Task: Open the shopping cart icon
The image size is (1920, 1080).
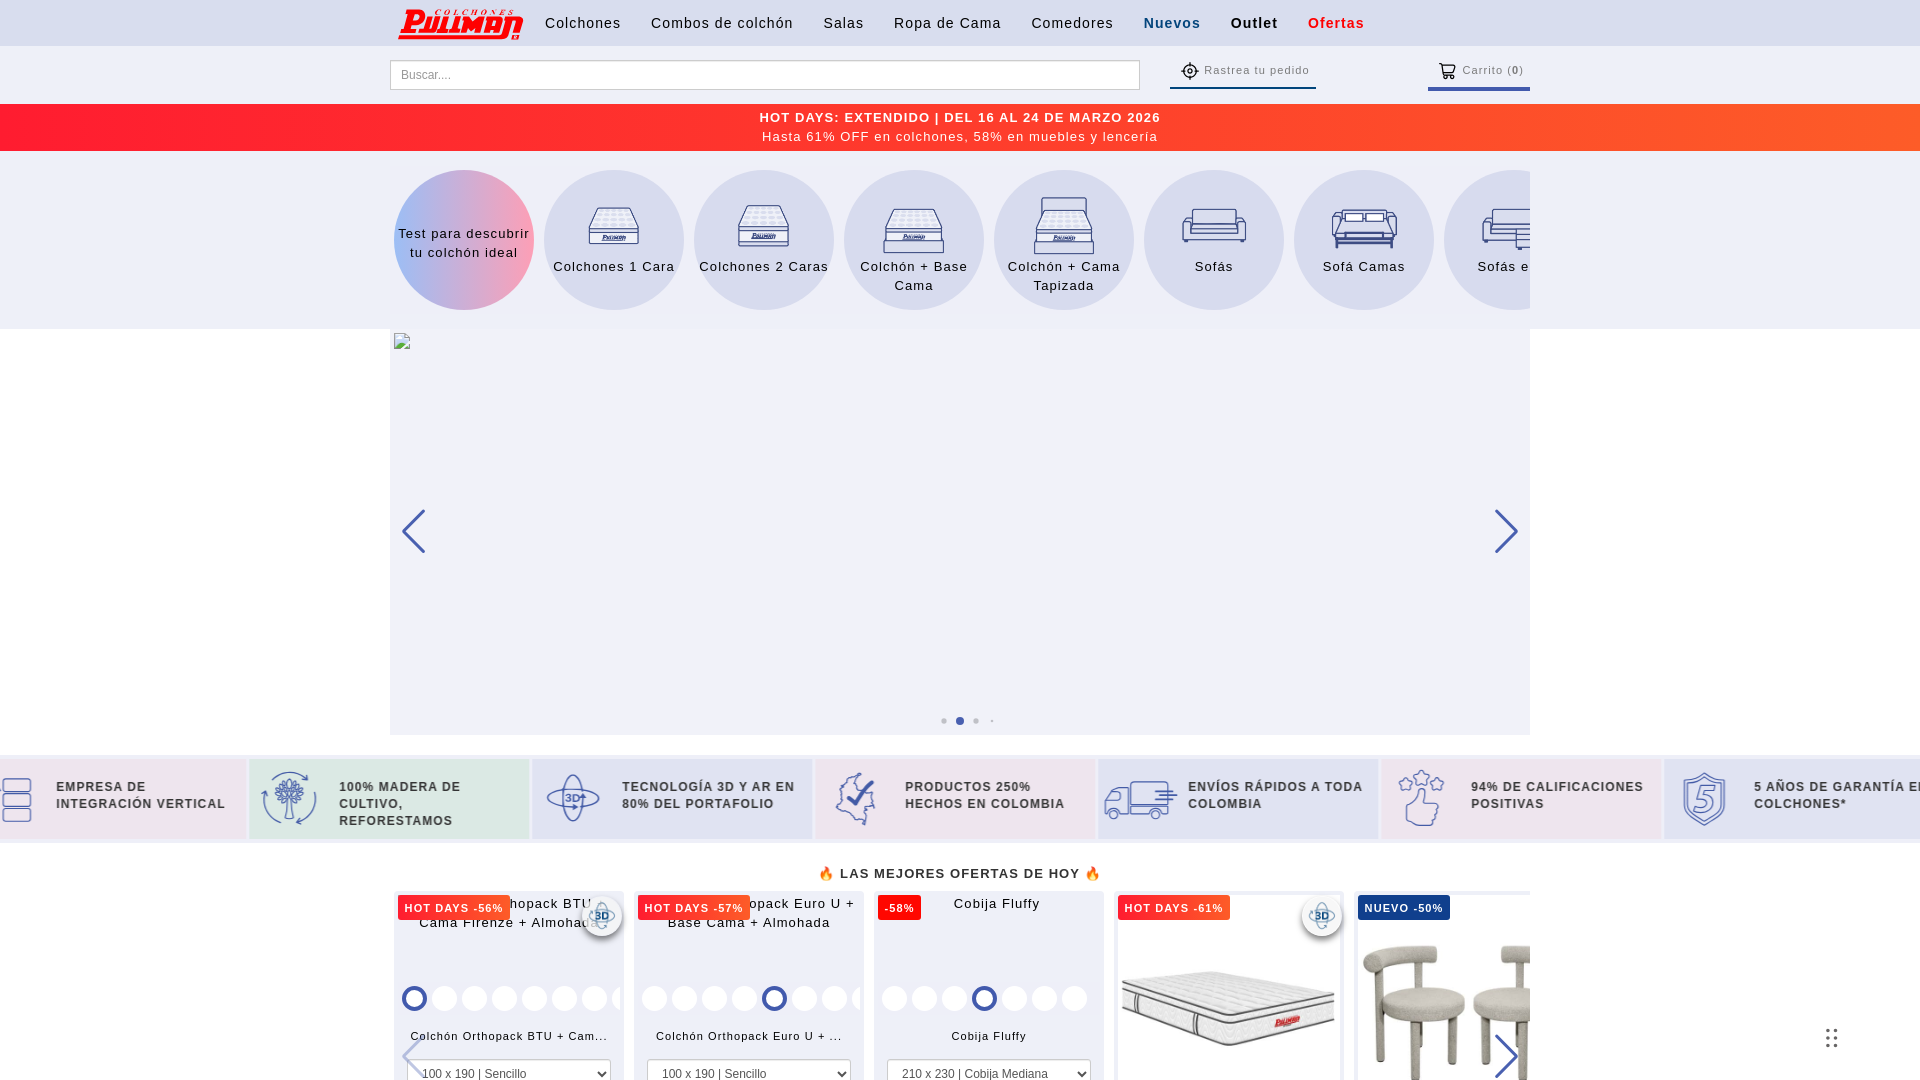Action: point(1447,71)
